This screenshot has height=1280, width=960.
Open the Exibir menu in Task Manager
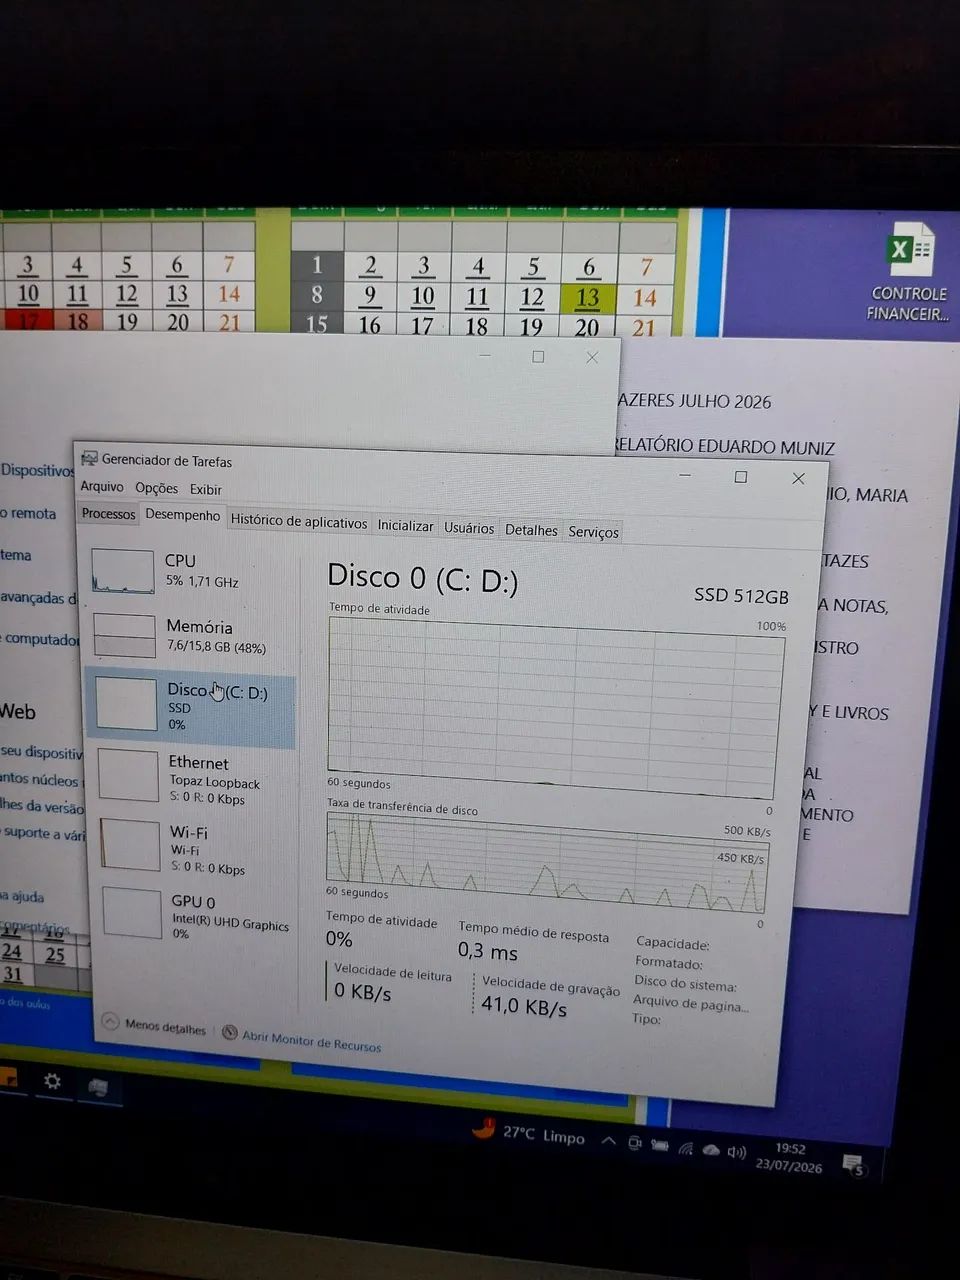(206, 489)
